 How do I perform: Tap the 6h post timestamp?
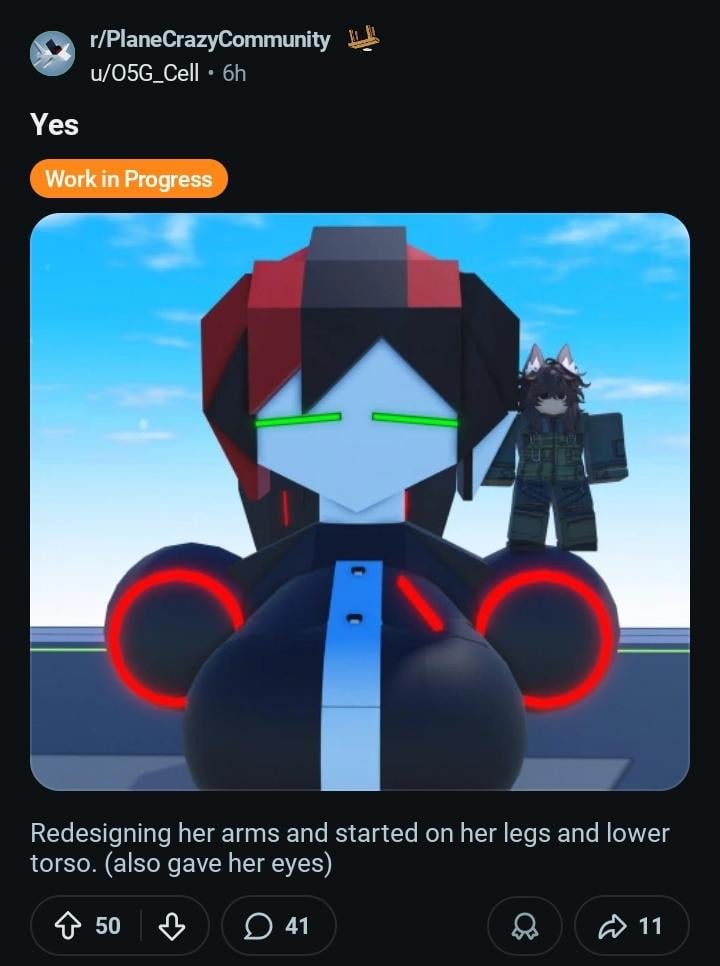[x=234, y=73]
